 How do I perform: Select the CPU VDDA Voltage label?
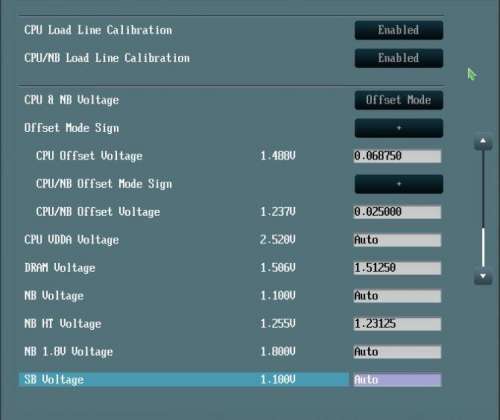coord(71,240)
